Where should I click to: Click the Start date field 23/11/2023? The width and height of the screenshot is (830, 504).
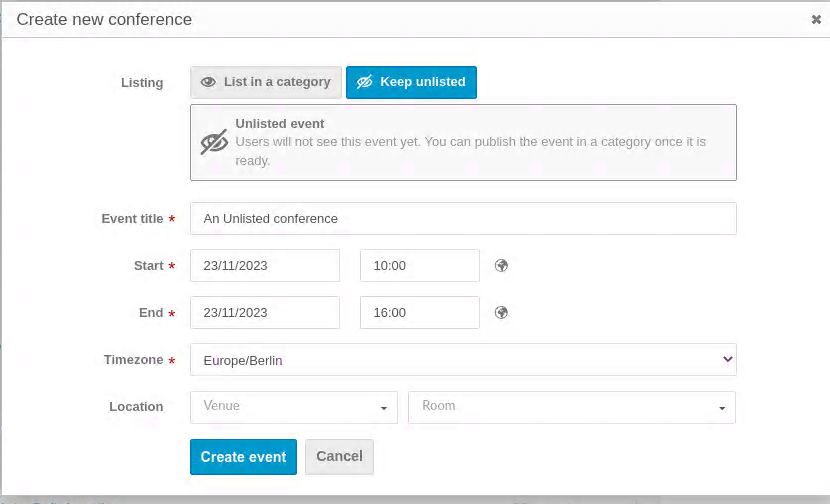(265, 266)
